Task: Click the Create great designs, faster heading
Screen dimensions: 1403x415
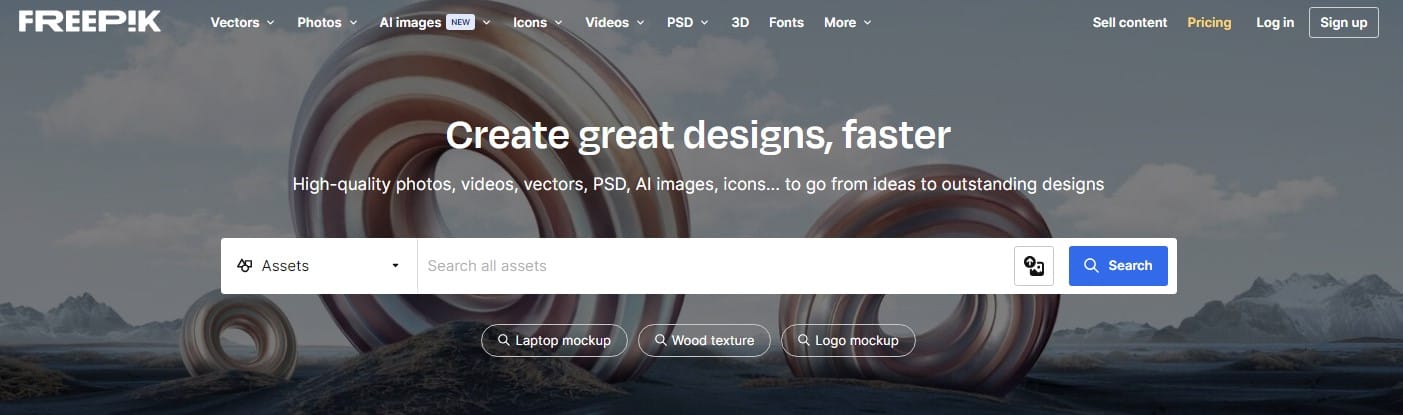Action: (698, 134)
